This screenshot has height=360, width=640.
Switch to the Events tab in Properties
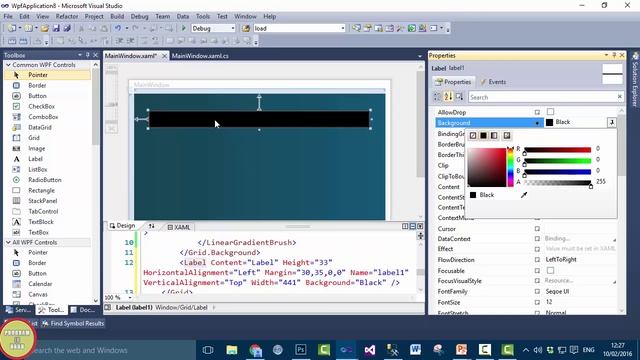[x=493, y=82]
